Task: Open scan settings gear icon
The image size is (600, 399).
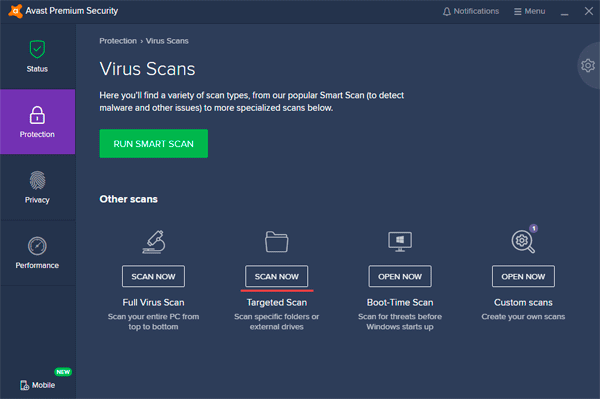Action: [588, 65]
